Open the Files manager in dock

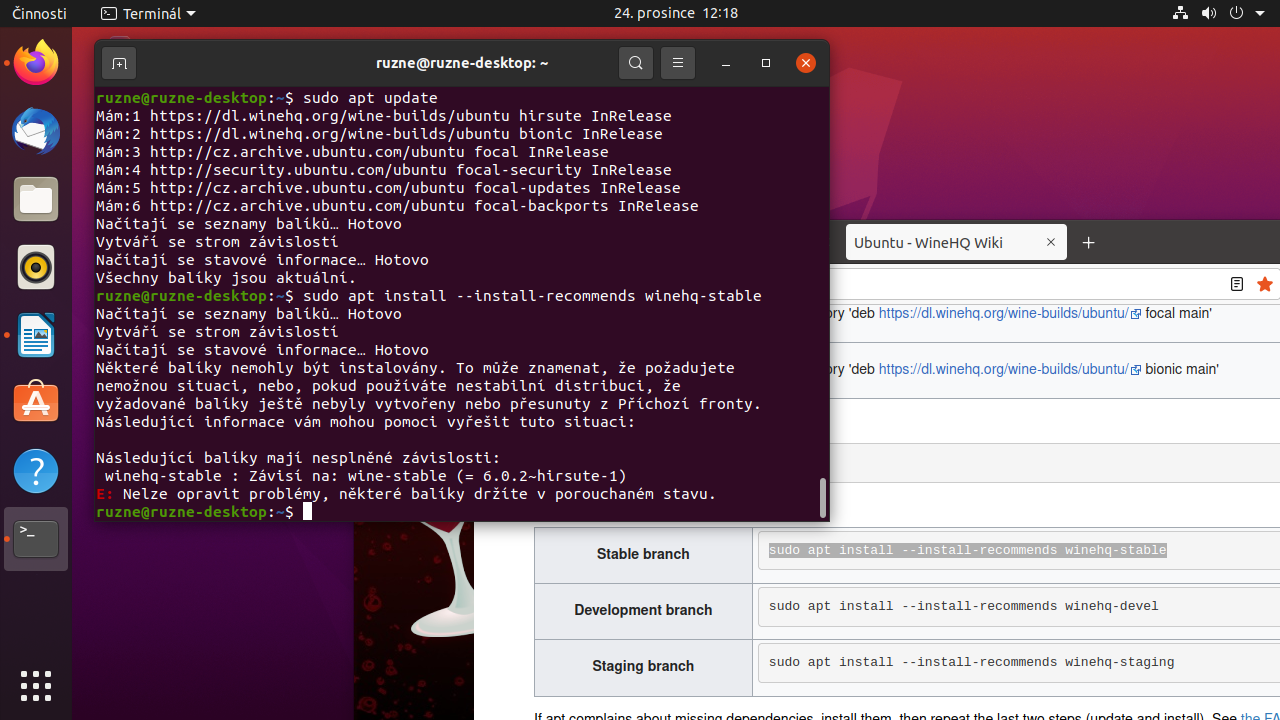pos(36,199)
